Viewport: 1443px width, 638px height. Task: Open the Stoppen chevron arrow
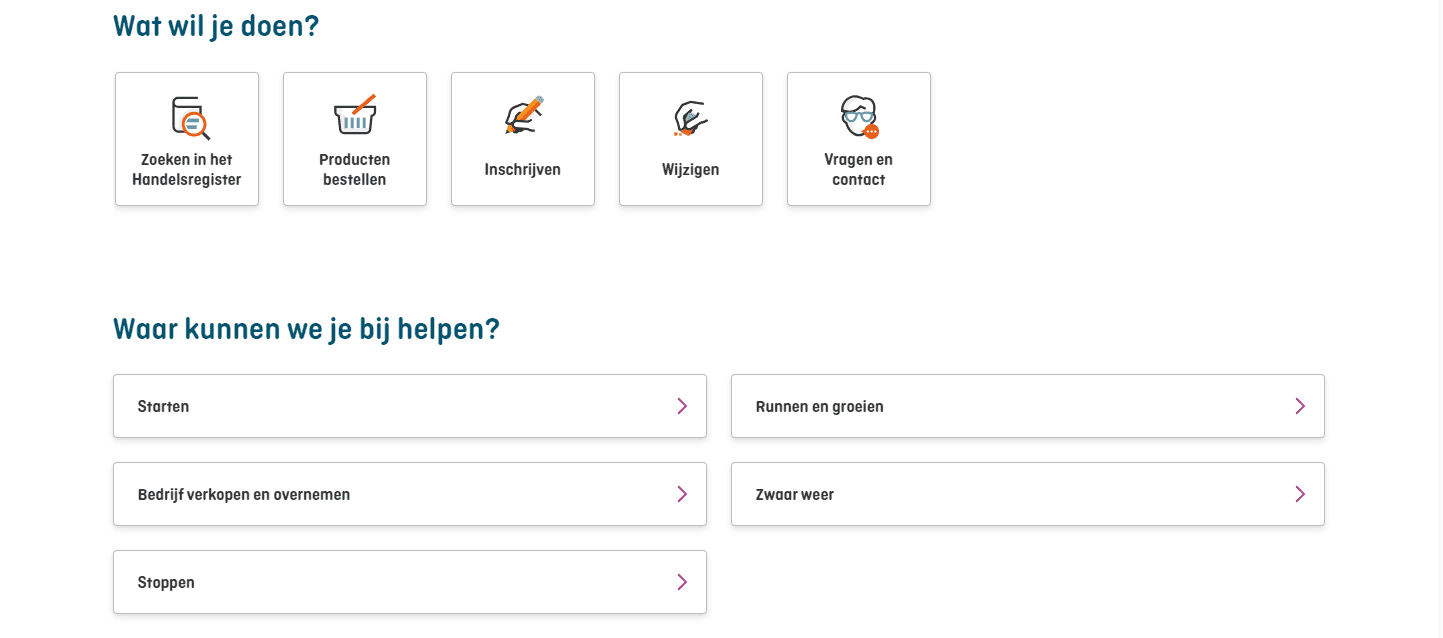[x=682, y=582]
